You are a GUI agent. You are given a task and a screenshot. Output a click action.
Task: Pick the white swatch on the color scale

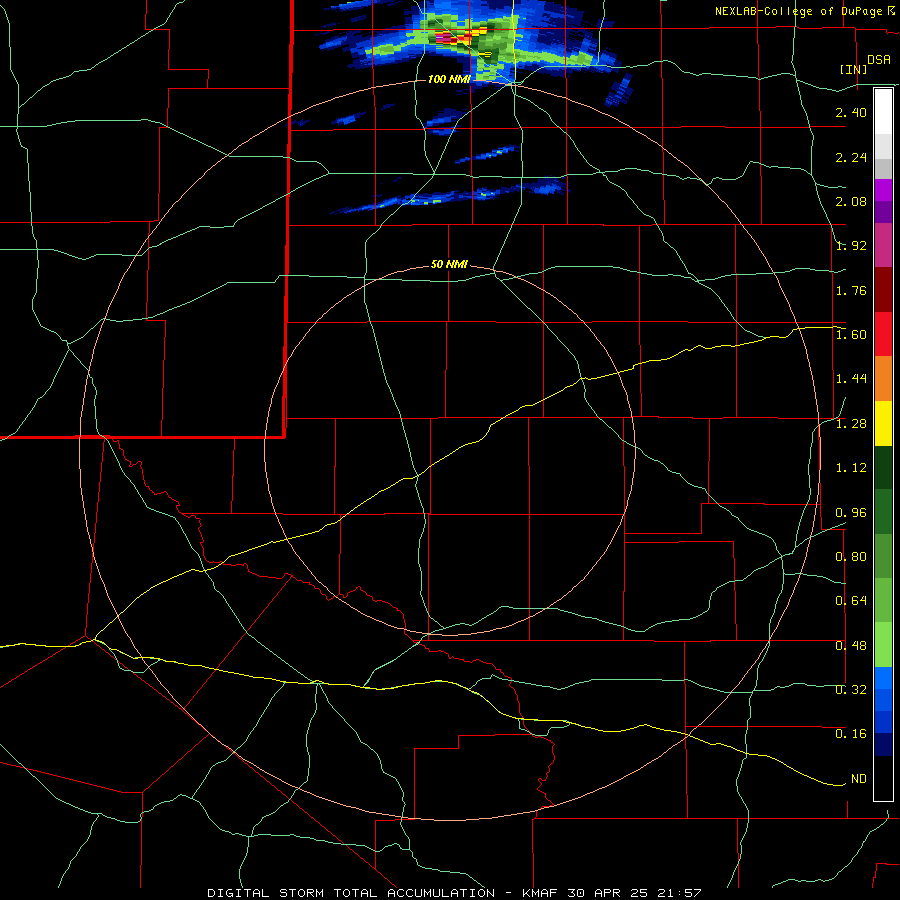(883, 111)
